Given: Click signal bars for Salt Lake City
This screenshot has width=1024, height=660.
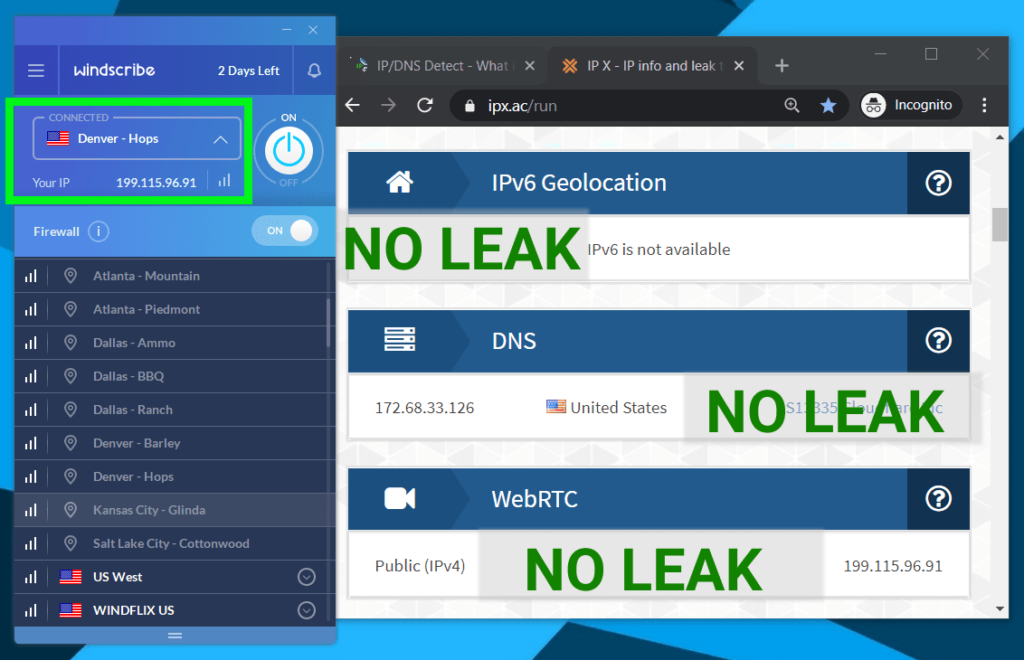Looking at the screenshot, I should pyautogui.click(x=31, y=543).
